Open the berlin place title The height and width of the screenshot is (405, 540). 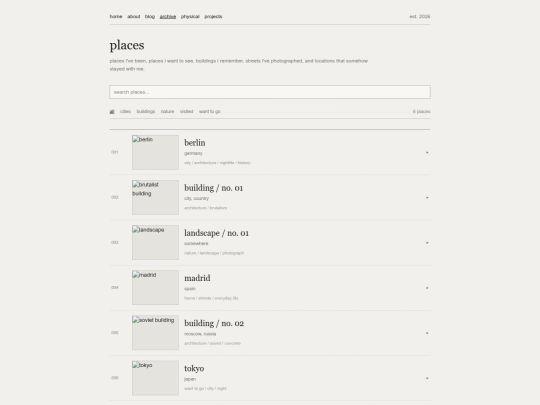(195, 143)
